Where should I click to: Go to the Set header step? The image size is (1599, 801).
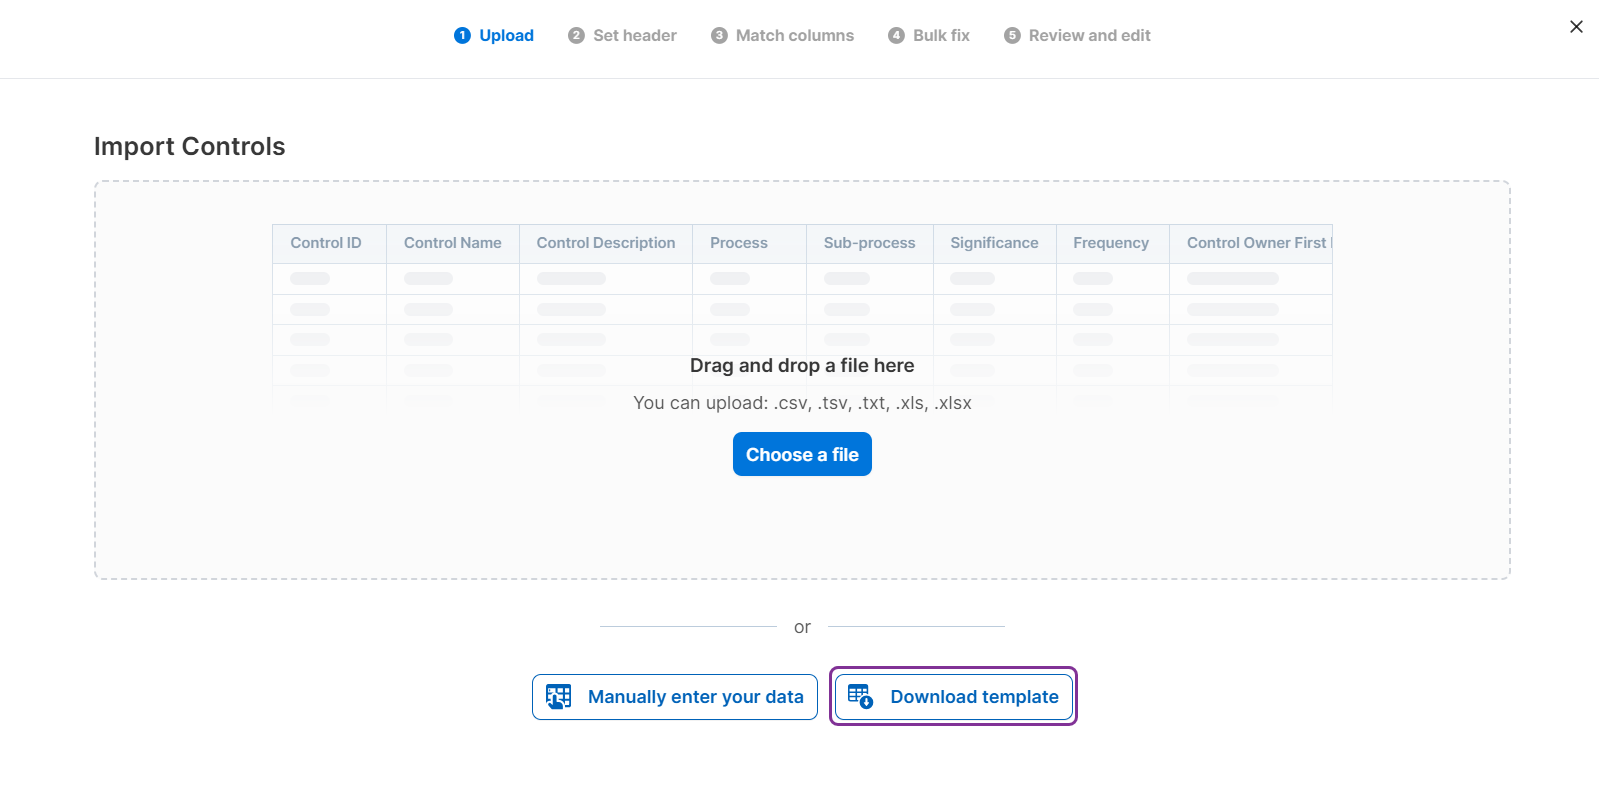click(x=622, y=35)
